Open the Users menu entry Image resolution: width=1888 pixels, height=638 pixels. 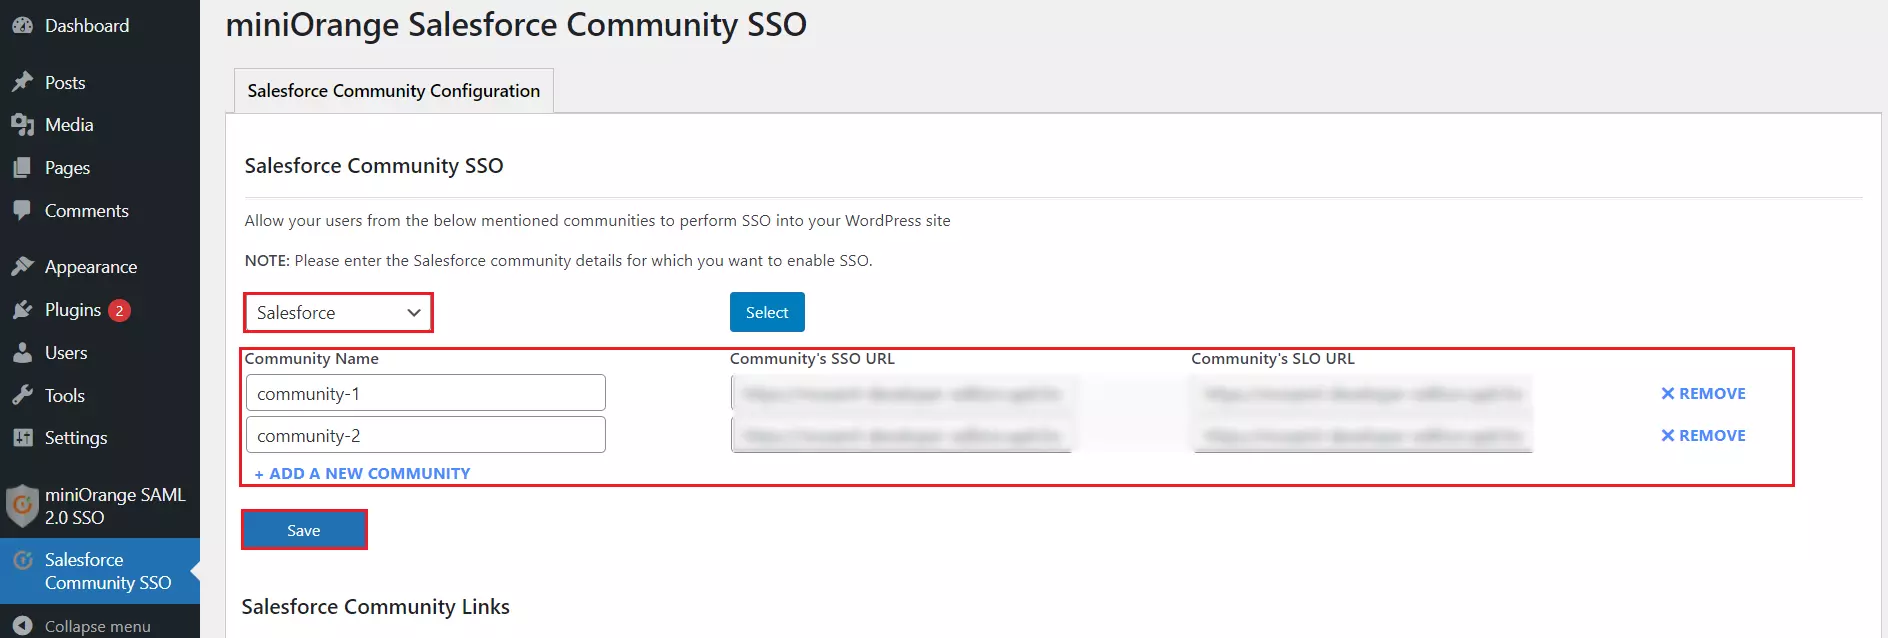(x=100, y=353)
